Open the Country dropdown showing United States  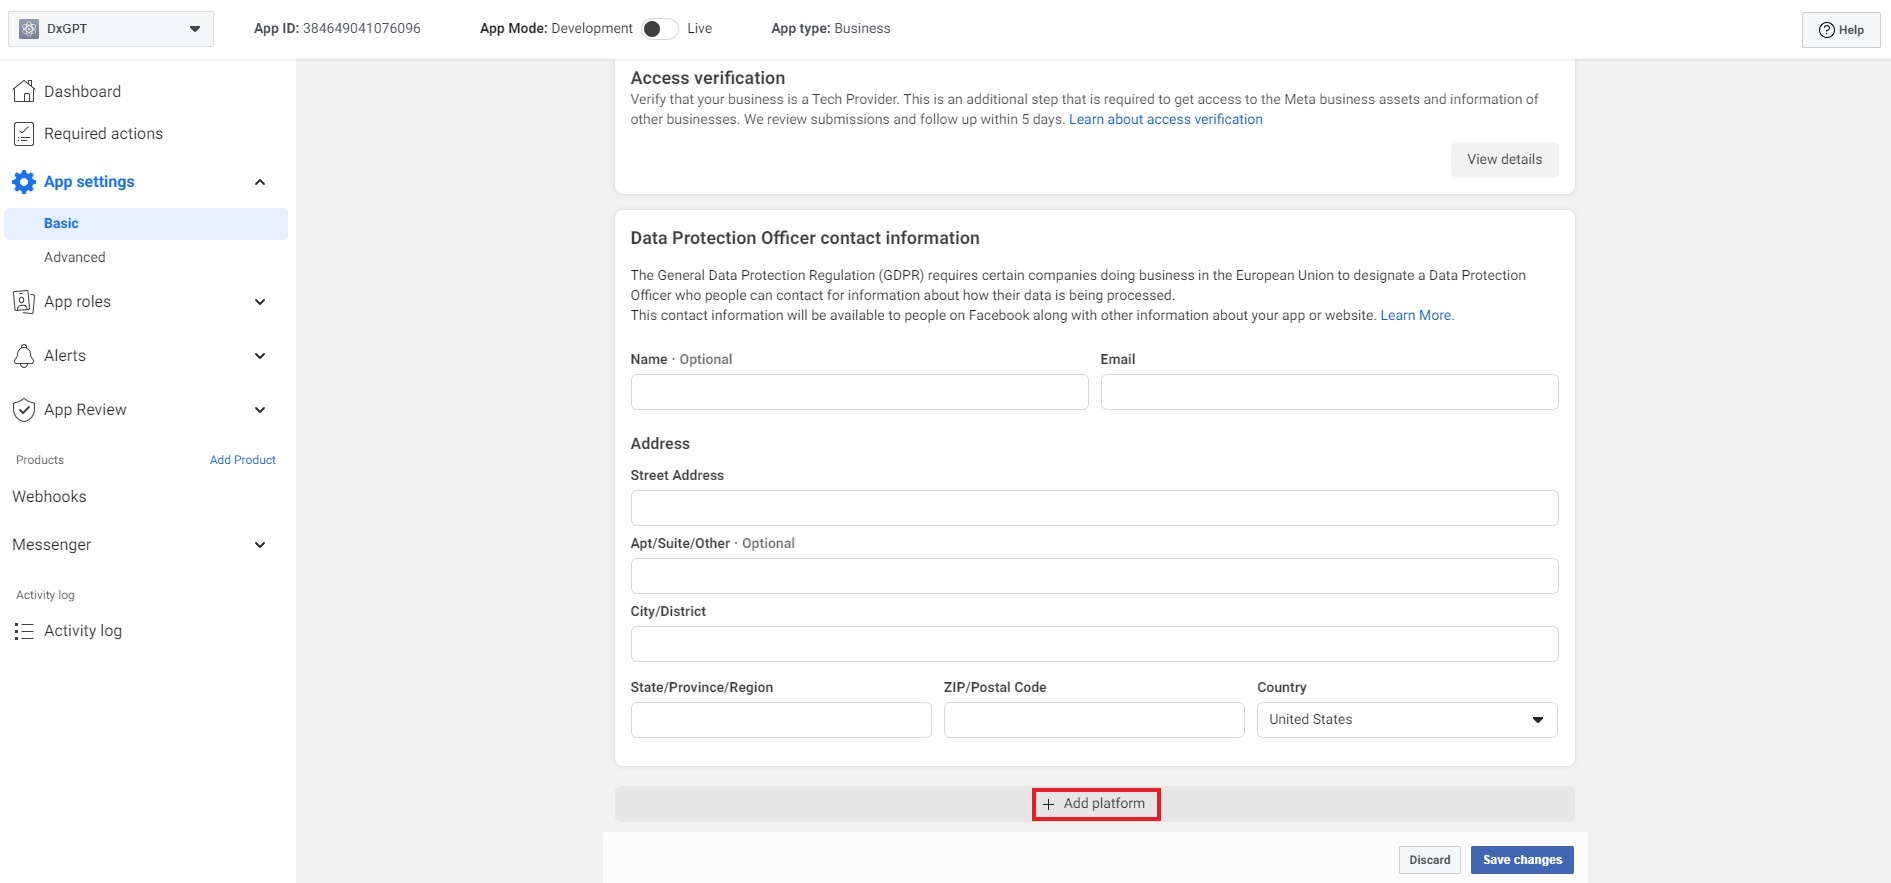tap(1406, 720)
